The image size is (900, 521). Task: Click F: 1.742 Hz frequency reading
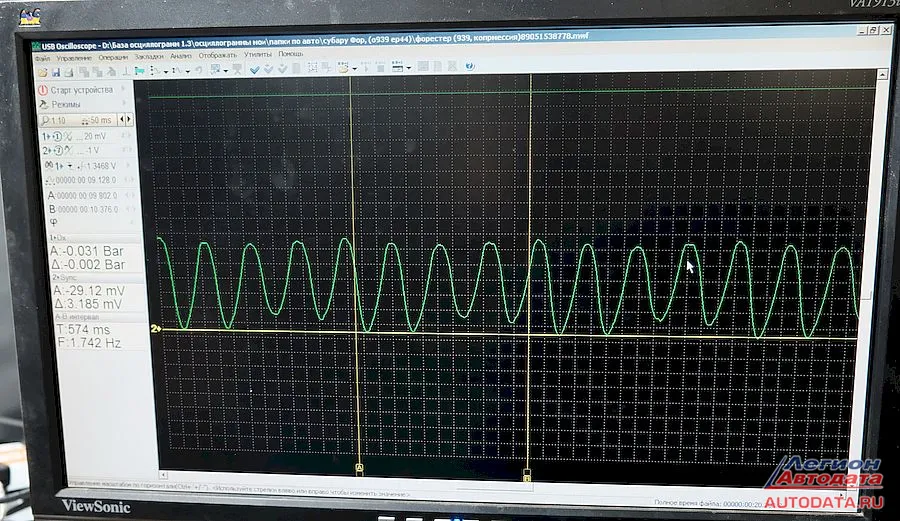(89, 343)
